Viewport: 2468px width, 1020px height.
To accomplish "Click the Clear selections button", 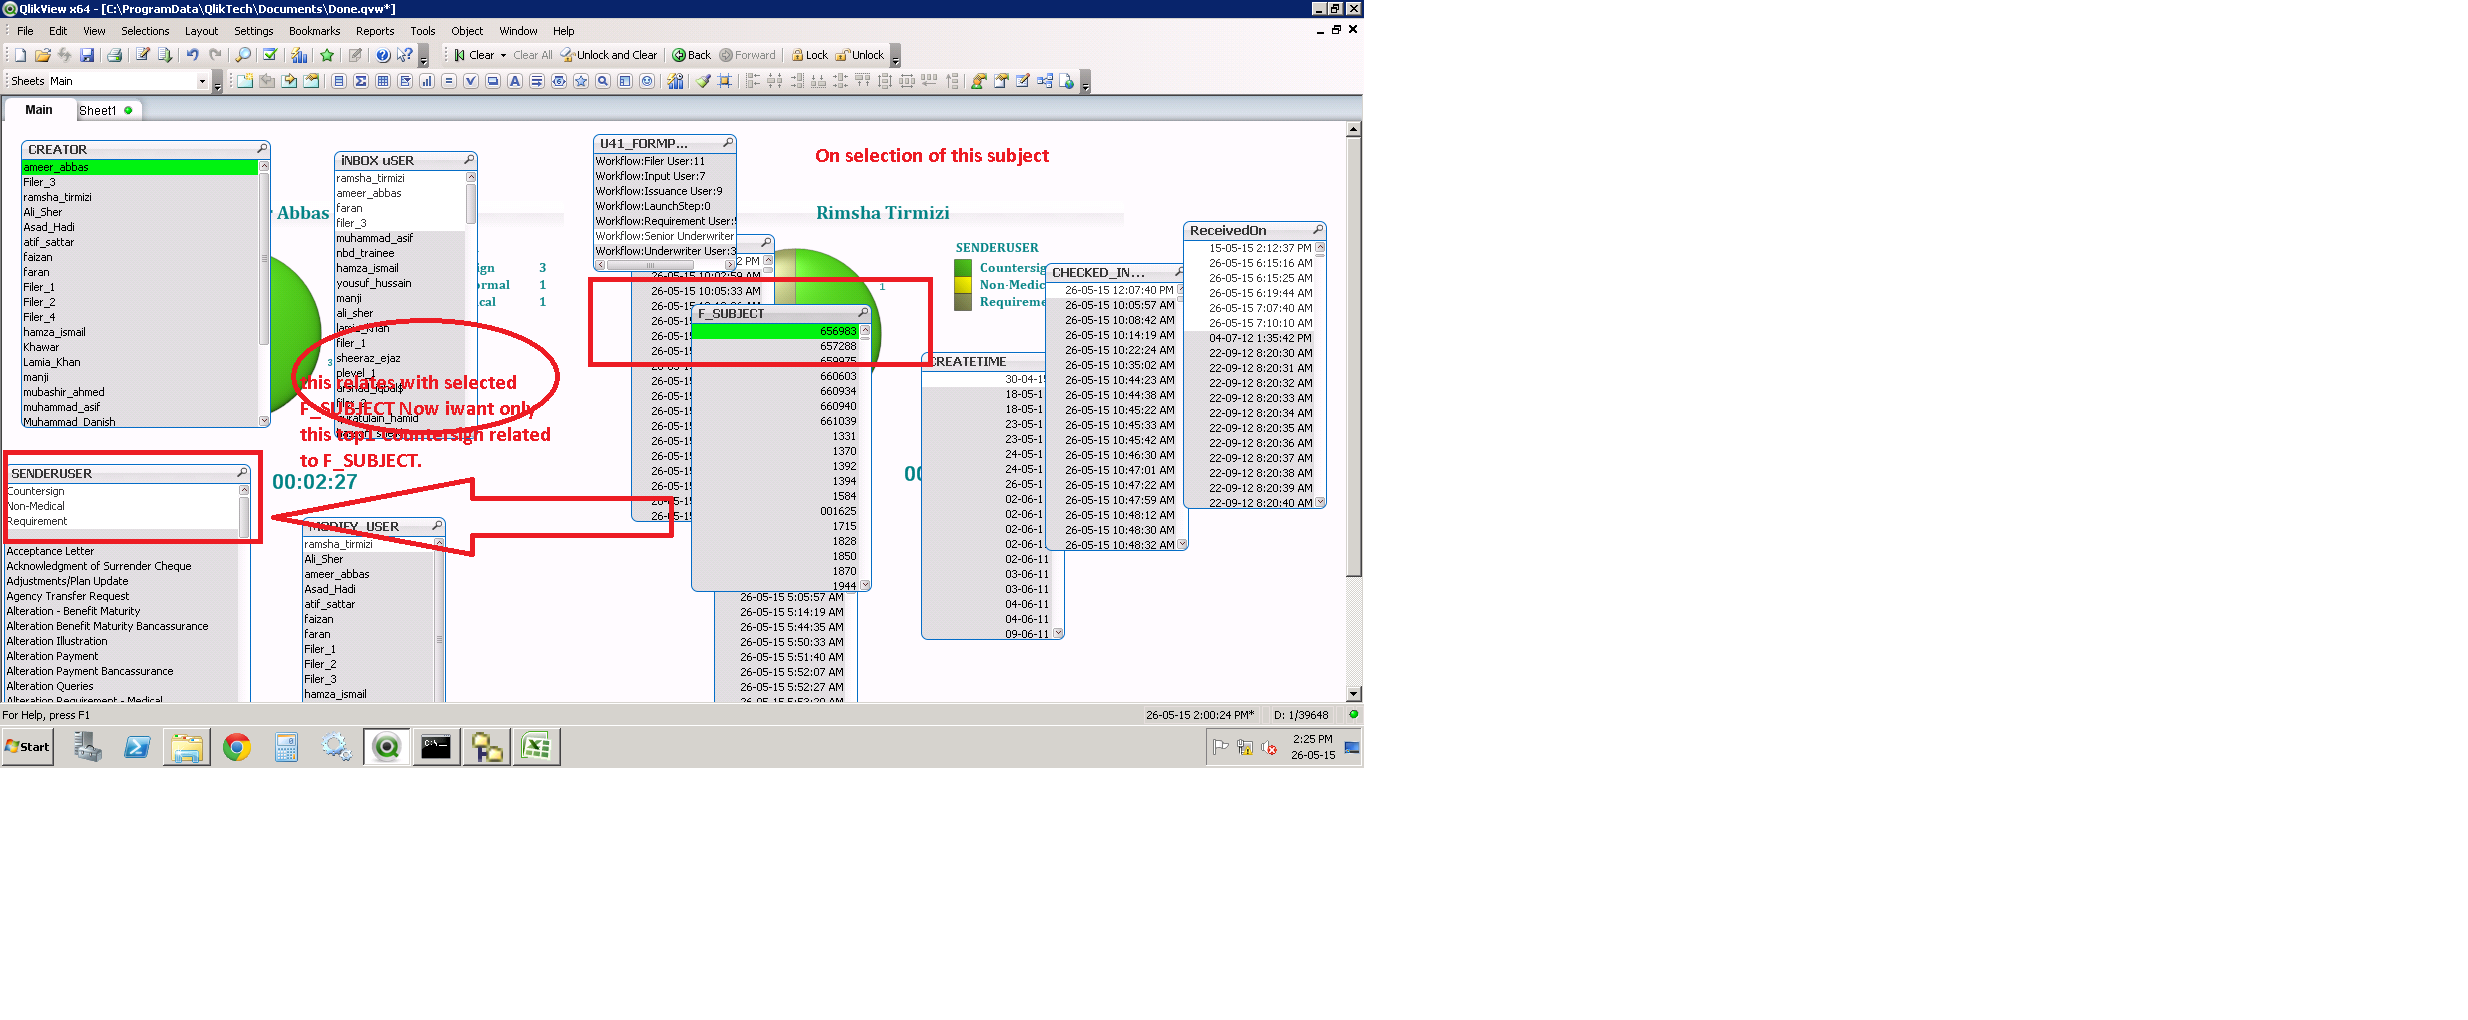I will point(474,55).
